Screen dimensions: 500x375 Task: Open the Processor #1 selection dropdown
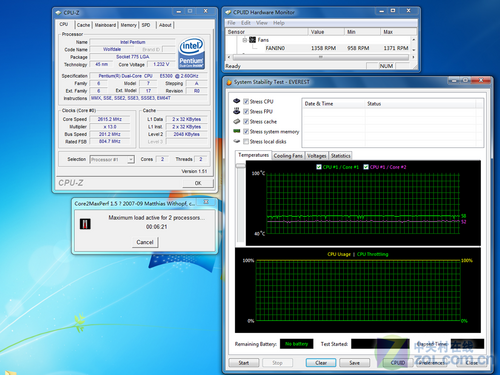(x=131, y=160)
